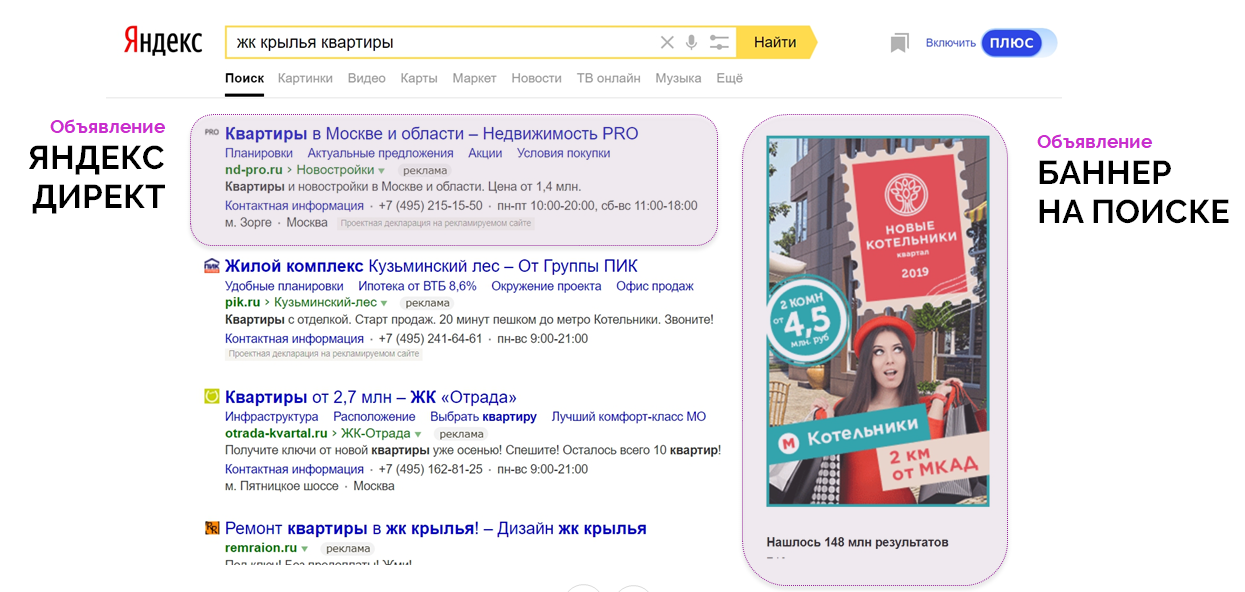This screenshot has height=592, width=1245.
Task: Click the м. Пятницкое шоссе address text
Action: tap(282, 486)
